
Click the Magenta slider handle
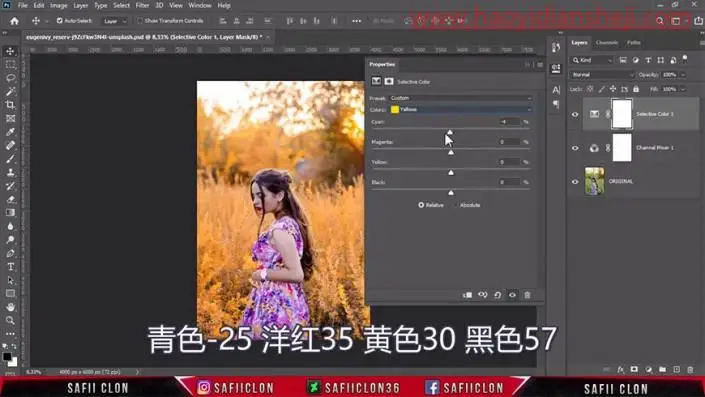click(x=451, y=152)
